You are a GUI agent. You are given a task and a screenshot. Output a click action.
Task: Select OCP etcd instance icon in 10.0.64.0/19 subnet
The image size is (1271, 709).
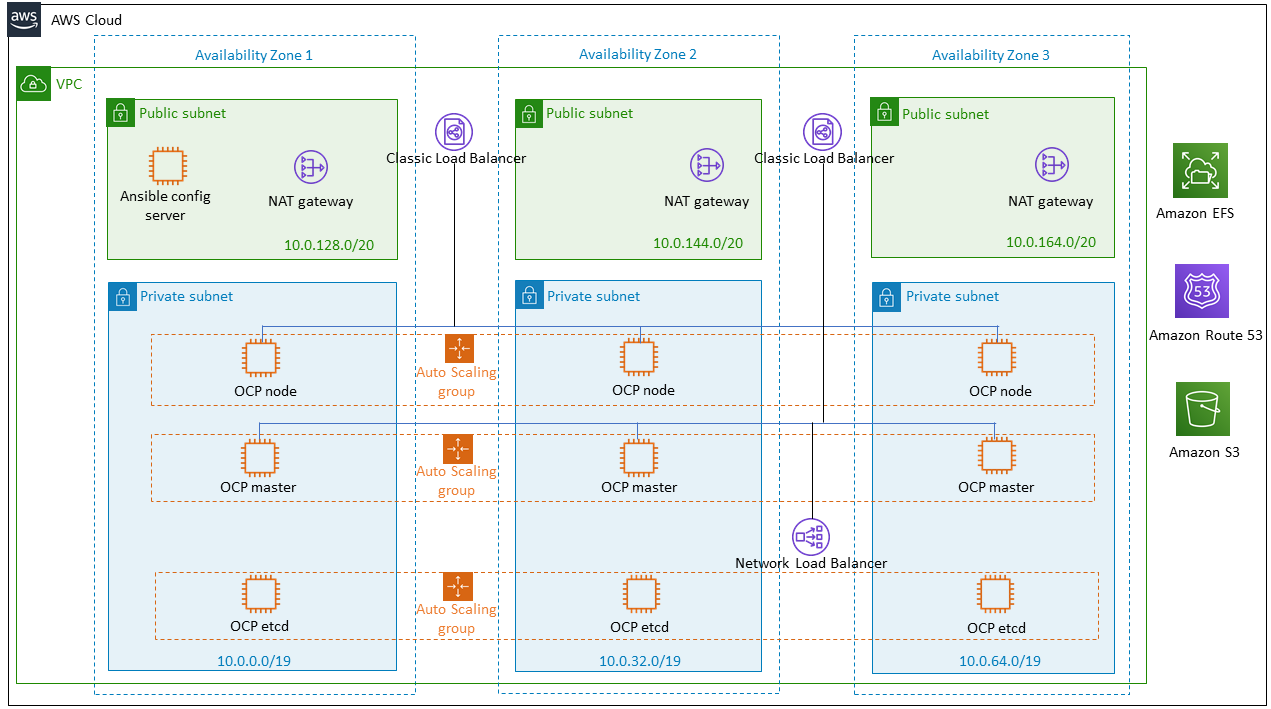pos(996,594)
